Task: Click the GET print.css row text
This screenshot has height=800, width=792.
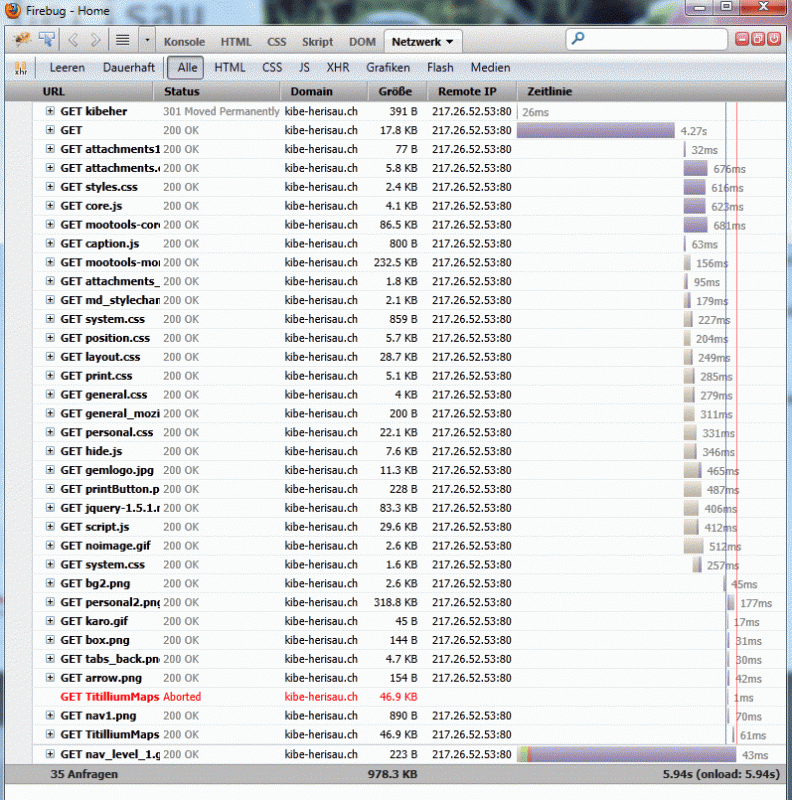Action: [x=96, y=376]
